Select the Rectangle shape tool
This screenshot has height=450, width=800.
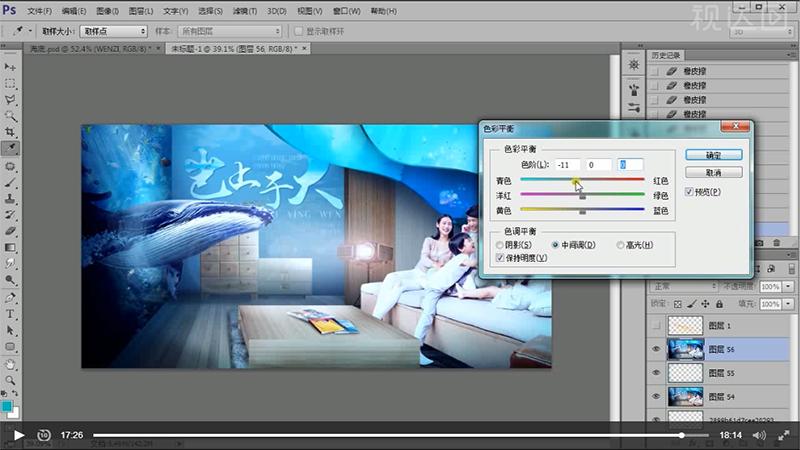10,347
